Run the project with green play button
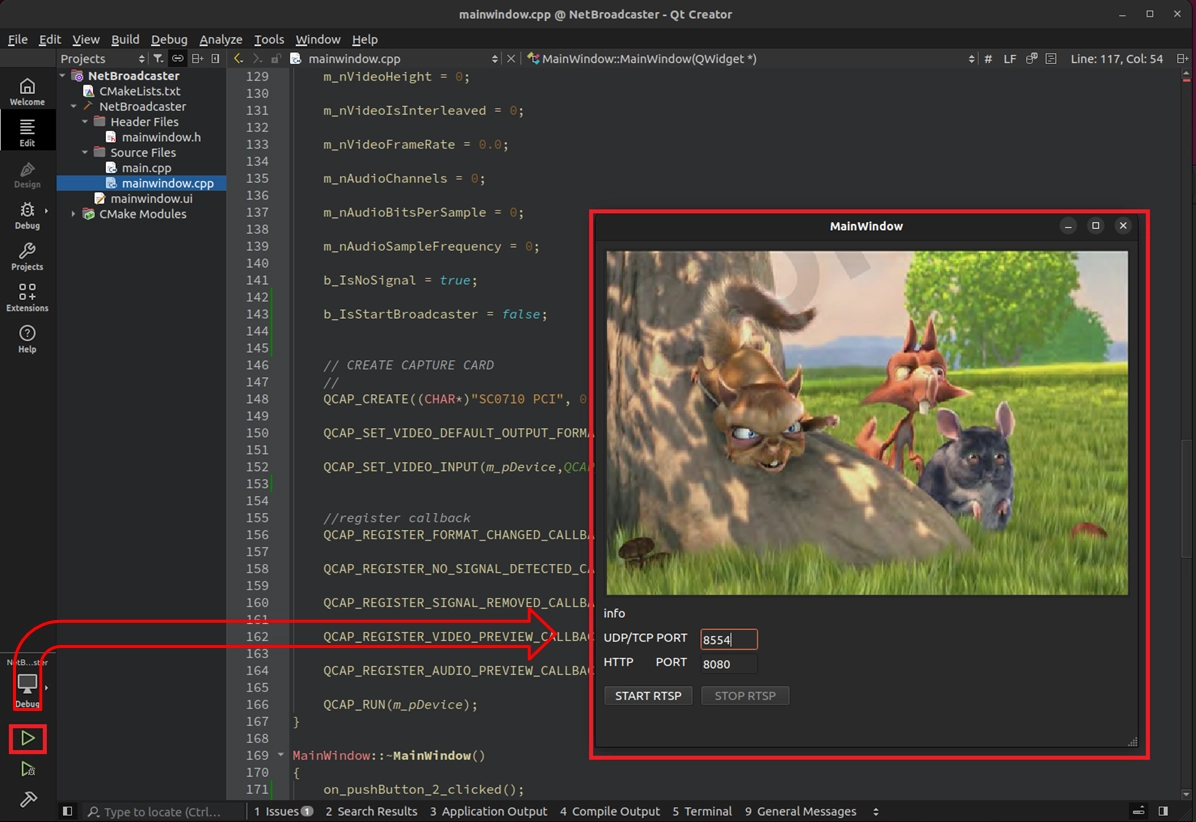 pos(27,738)
